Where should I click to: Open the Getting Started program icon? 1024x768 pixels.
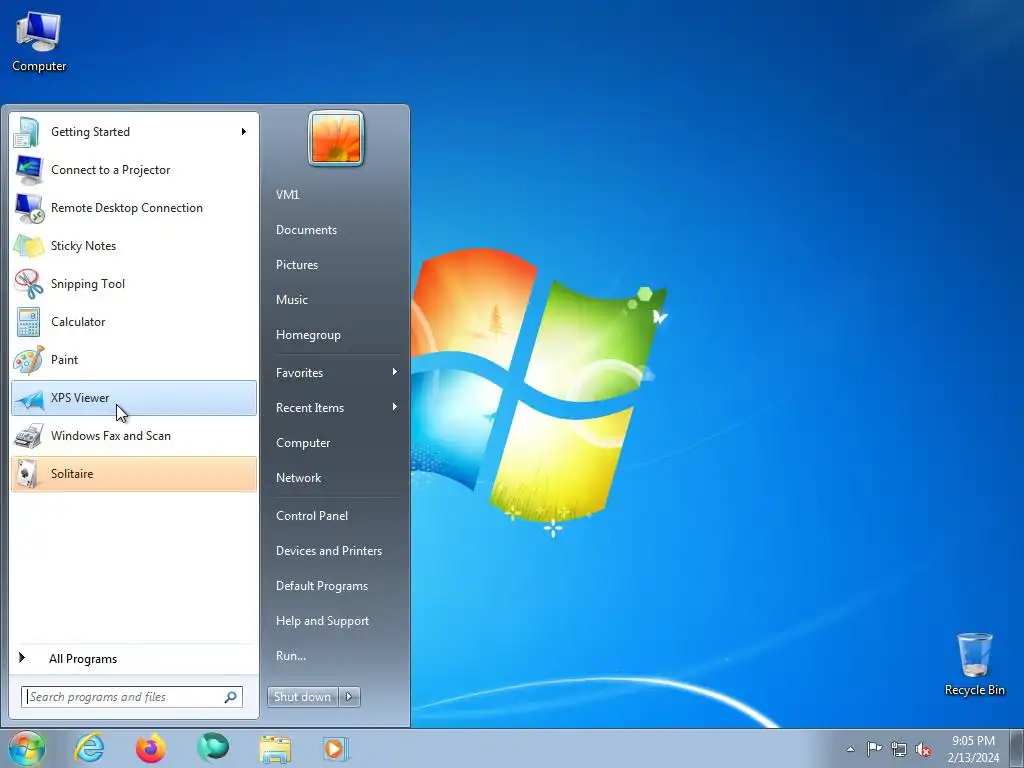point(28,132)
